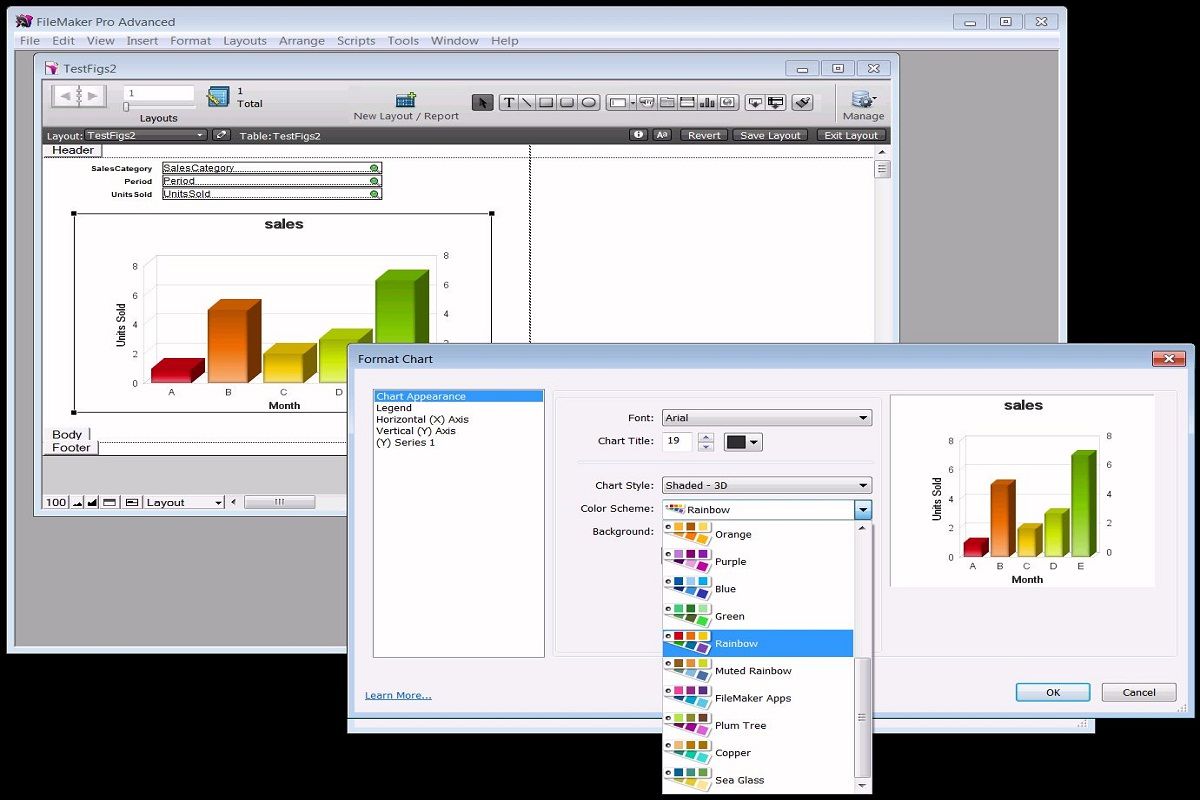This screenshot has height=800, width=1200.
Task: Click the Tab Control tool
Action: (x=666, y=102)
